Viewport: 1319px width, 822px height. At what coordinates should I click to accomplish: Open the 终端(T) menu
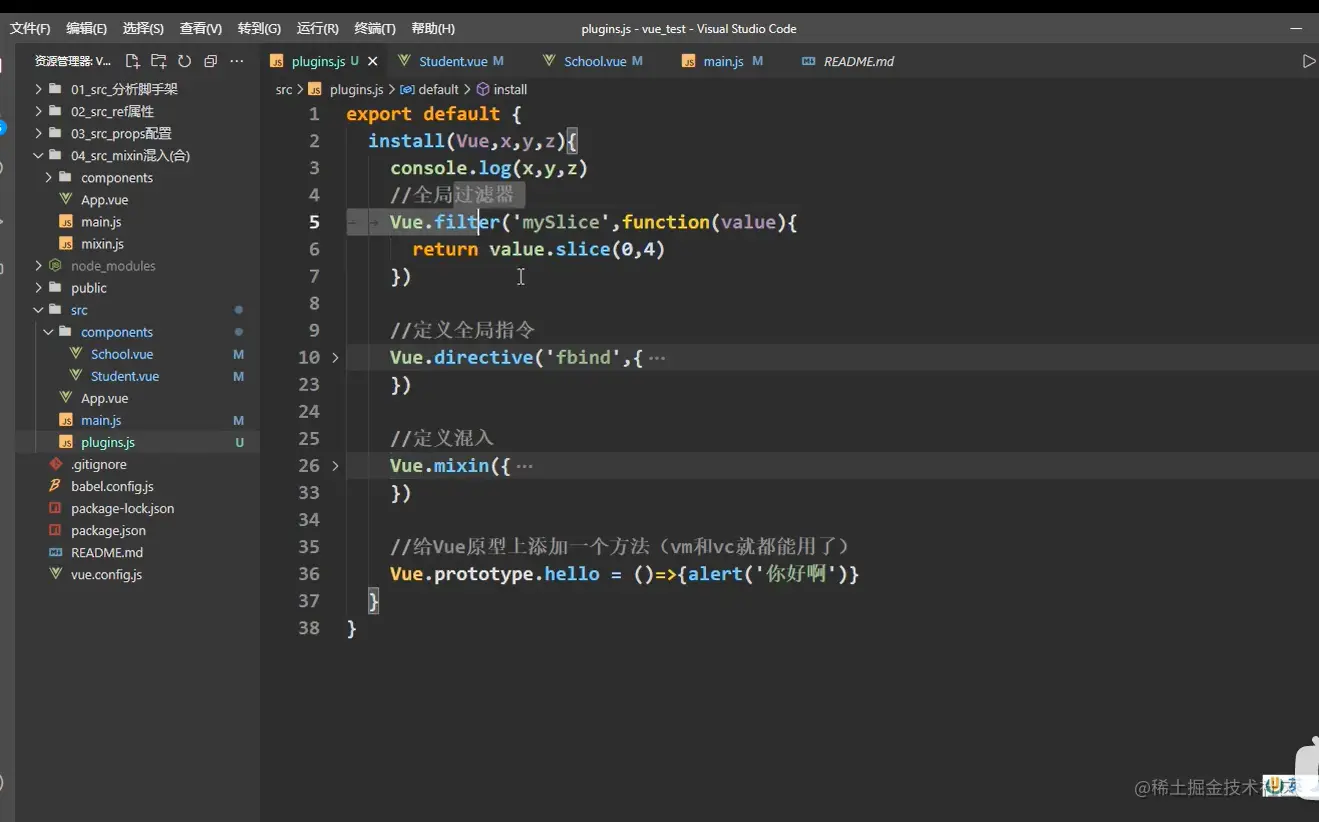[375, 28]
